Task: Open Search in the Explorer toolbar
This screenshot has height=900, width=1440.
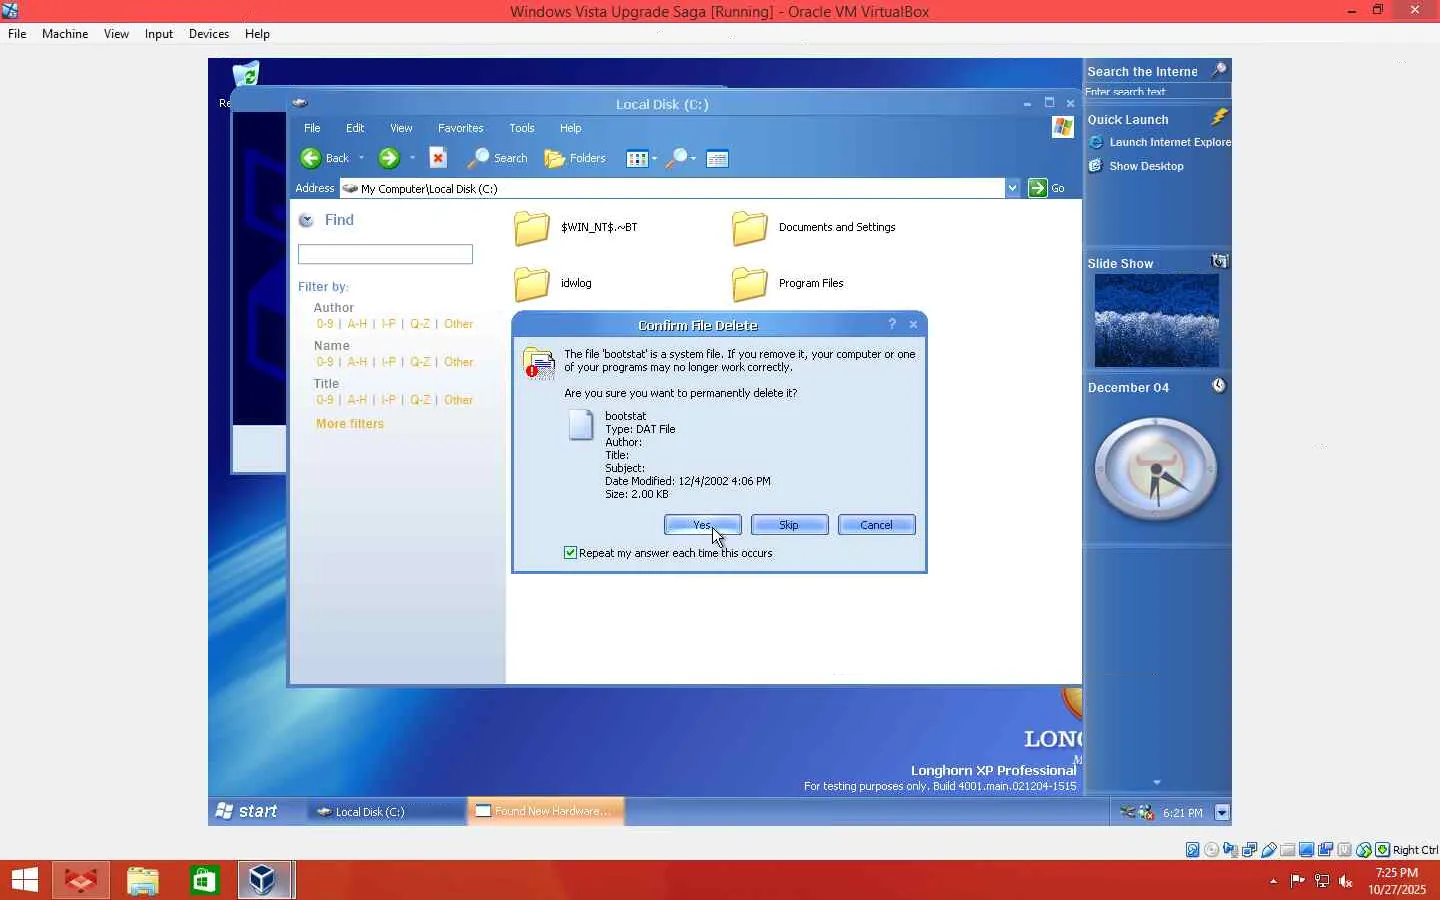Action: (x=498, y=158)
